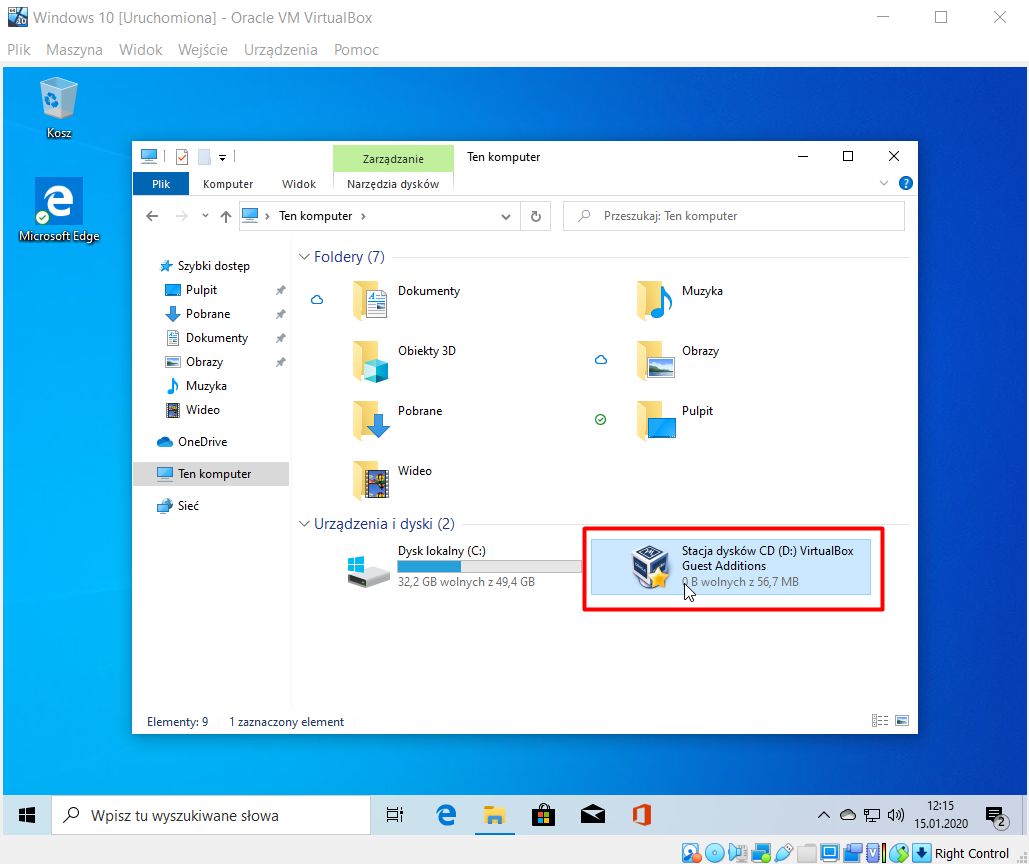
Task: Open the Wejście menu in VirtualBox
Action: point(203,50)
